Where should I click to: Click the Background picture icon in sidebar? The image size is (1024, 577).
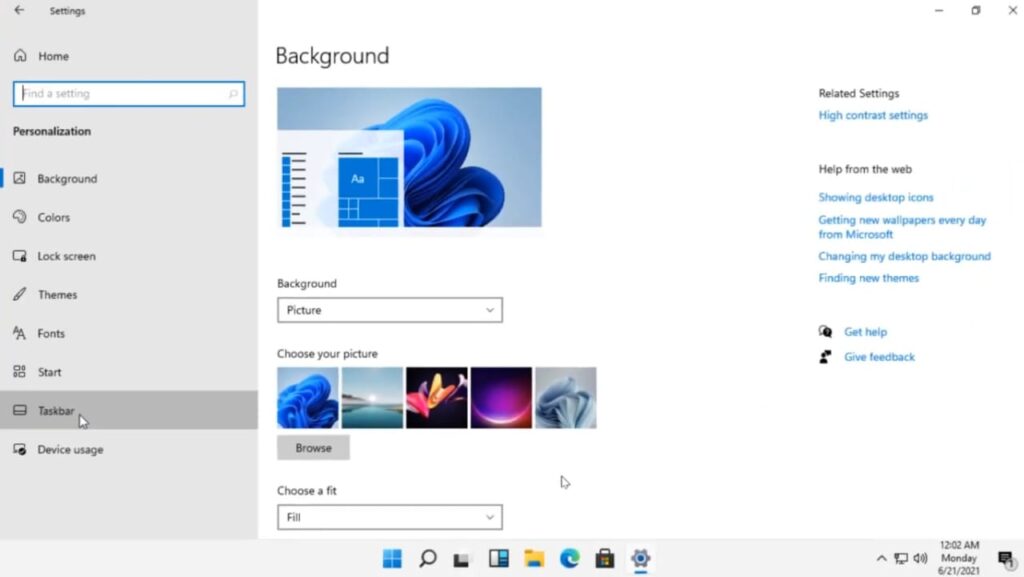(x=20, y=178)
